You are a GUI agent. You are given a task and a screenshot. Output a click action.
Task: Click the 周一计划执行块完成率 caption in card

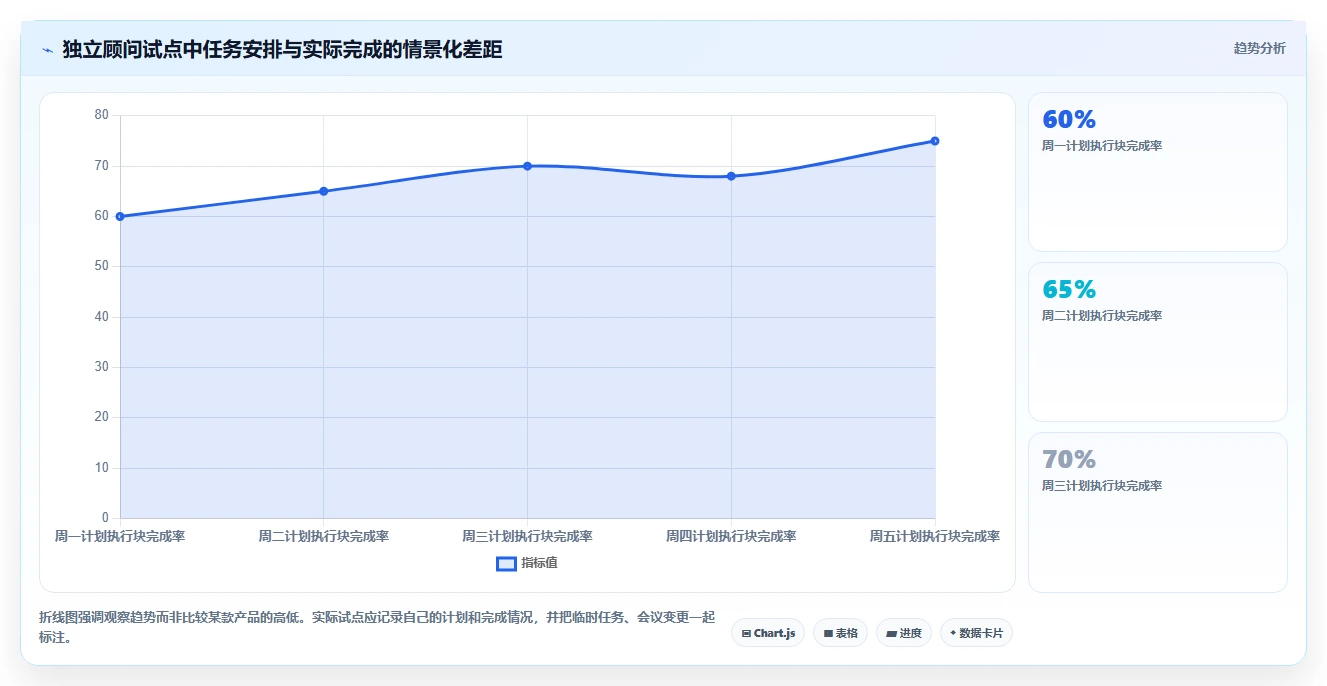(x=1102, y=146)
